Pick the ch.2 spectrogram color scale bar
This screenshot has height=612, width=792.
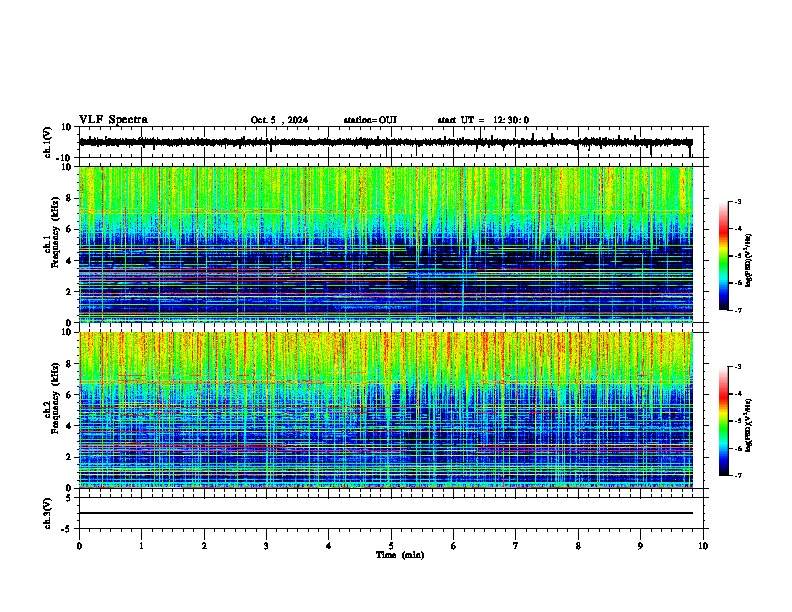coord(724,421)
